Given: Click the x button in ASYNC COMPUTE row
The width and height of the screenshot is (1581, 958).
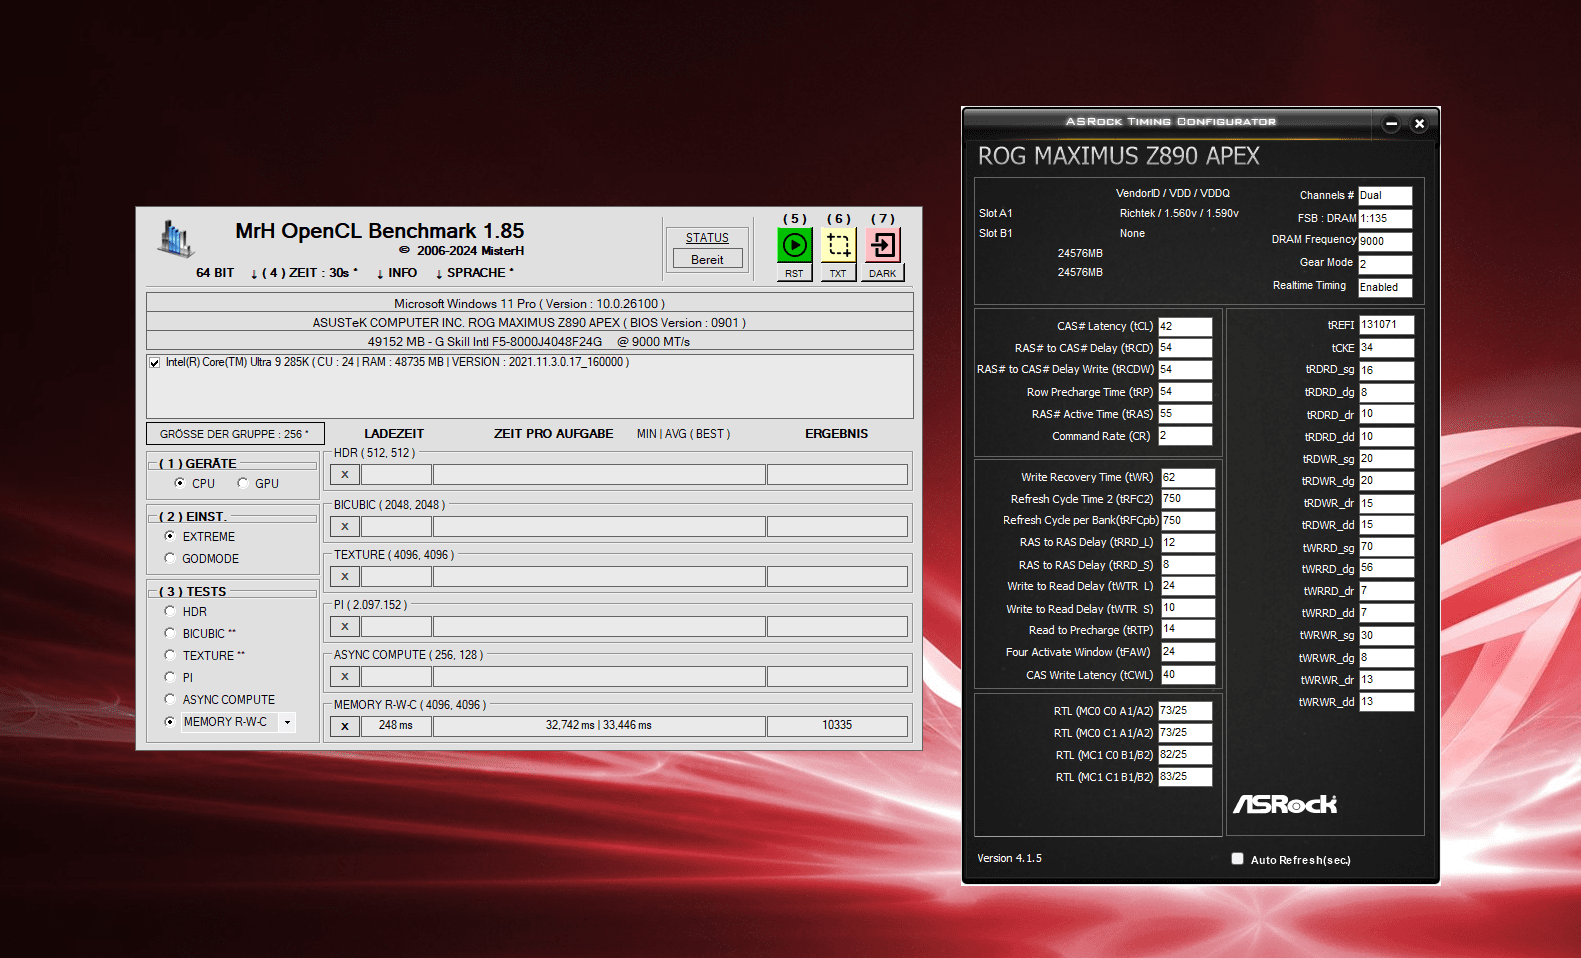Looking at the screenshot, I should pyautogui.click(x=345, y=676).
